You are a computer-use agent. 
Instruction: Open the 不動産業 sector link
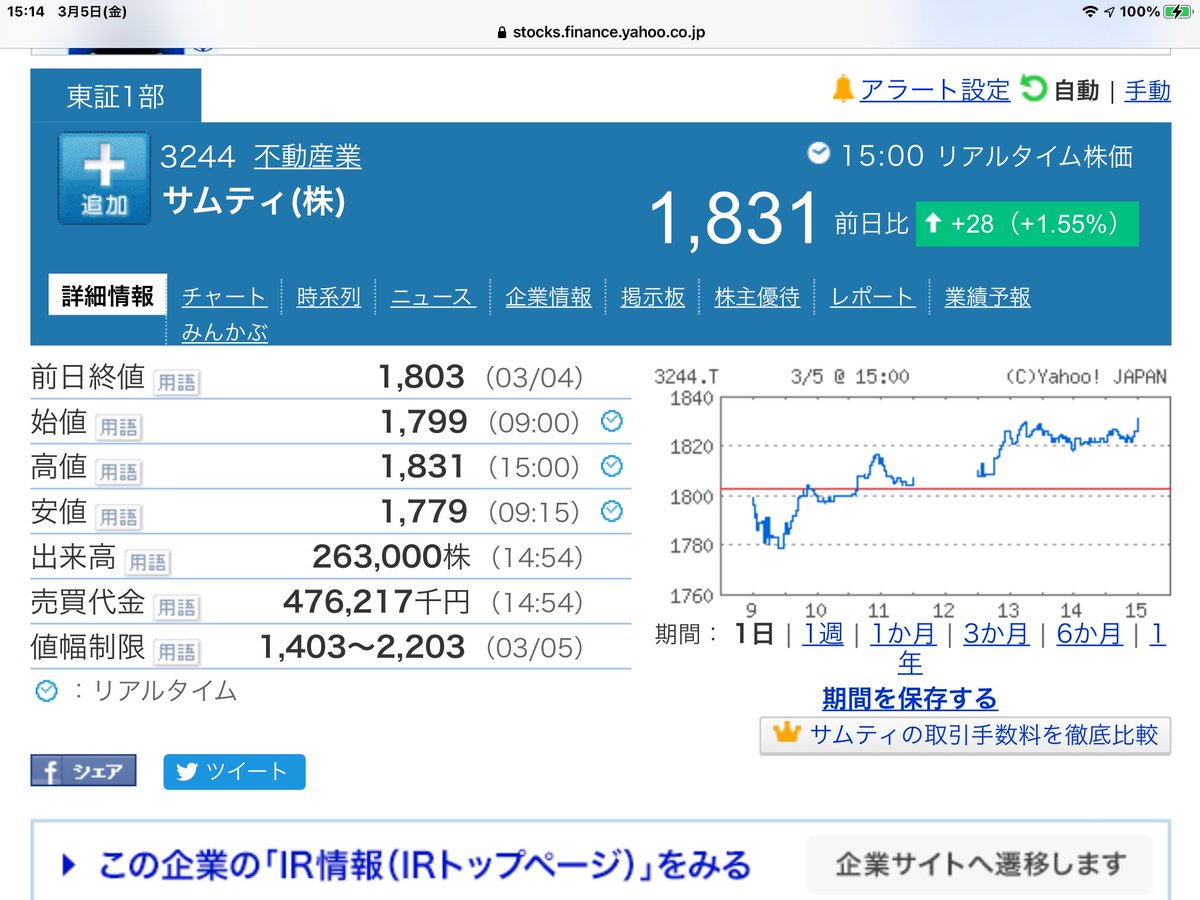pos(307,156)
